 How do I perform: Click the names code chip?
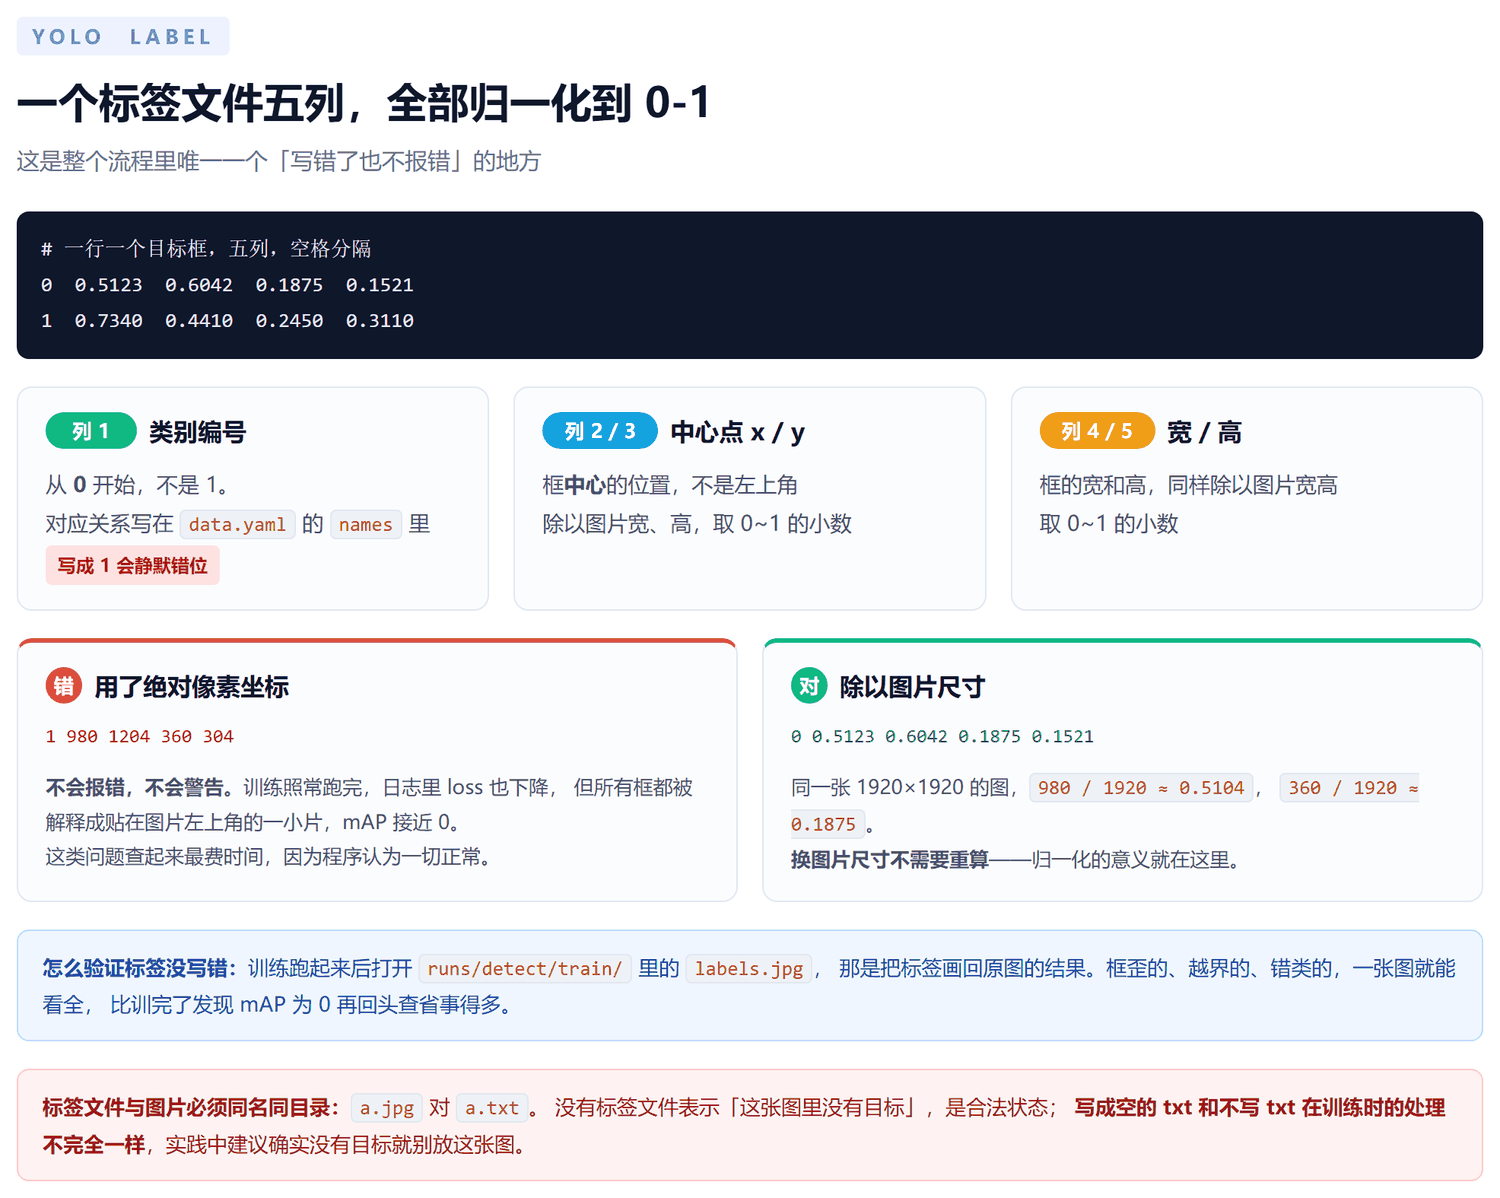pos(365,525)
